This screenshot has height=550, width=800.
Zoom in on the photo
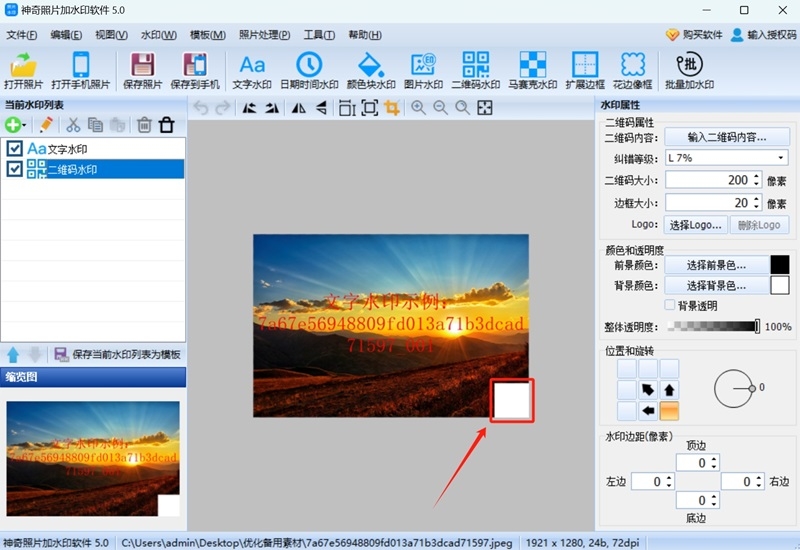click(418, 108)
